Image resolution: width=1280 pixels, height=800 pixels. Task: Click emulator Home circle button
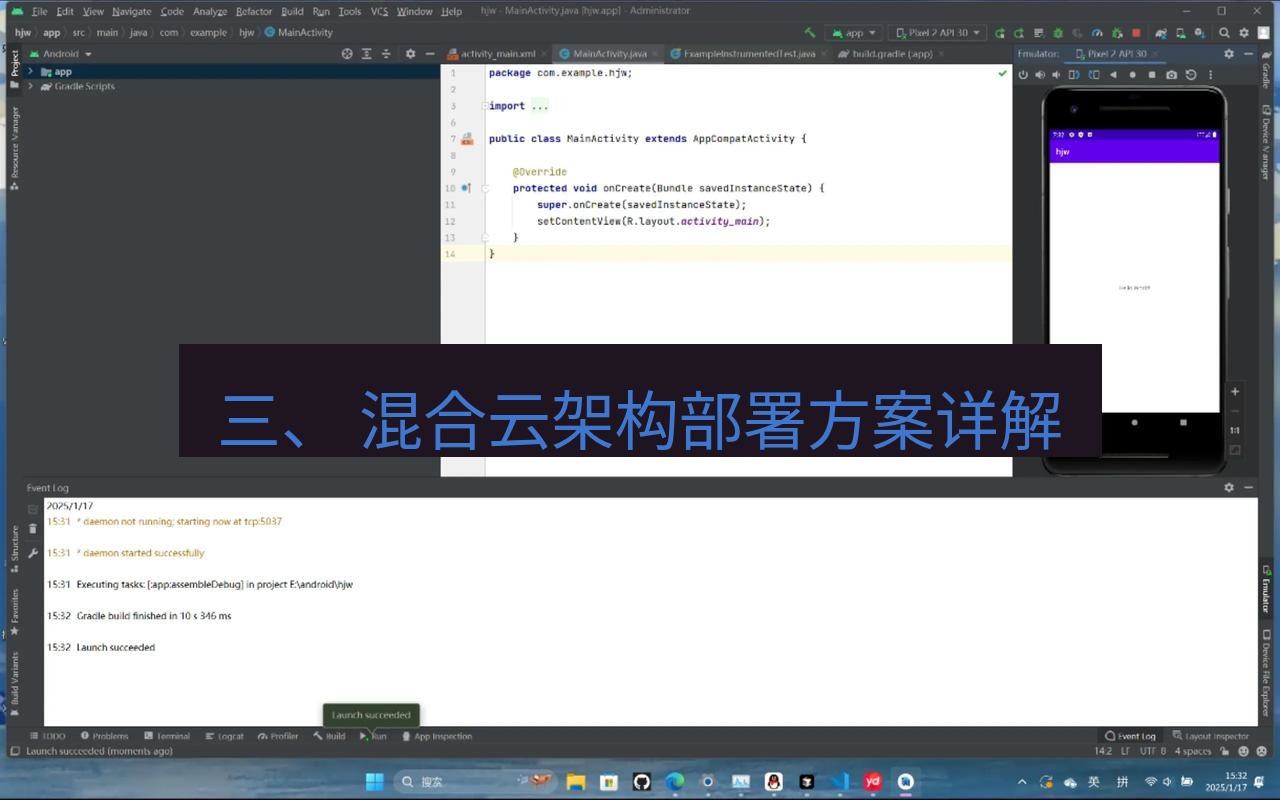click(x=1133, y=74)
